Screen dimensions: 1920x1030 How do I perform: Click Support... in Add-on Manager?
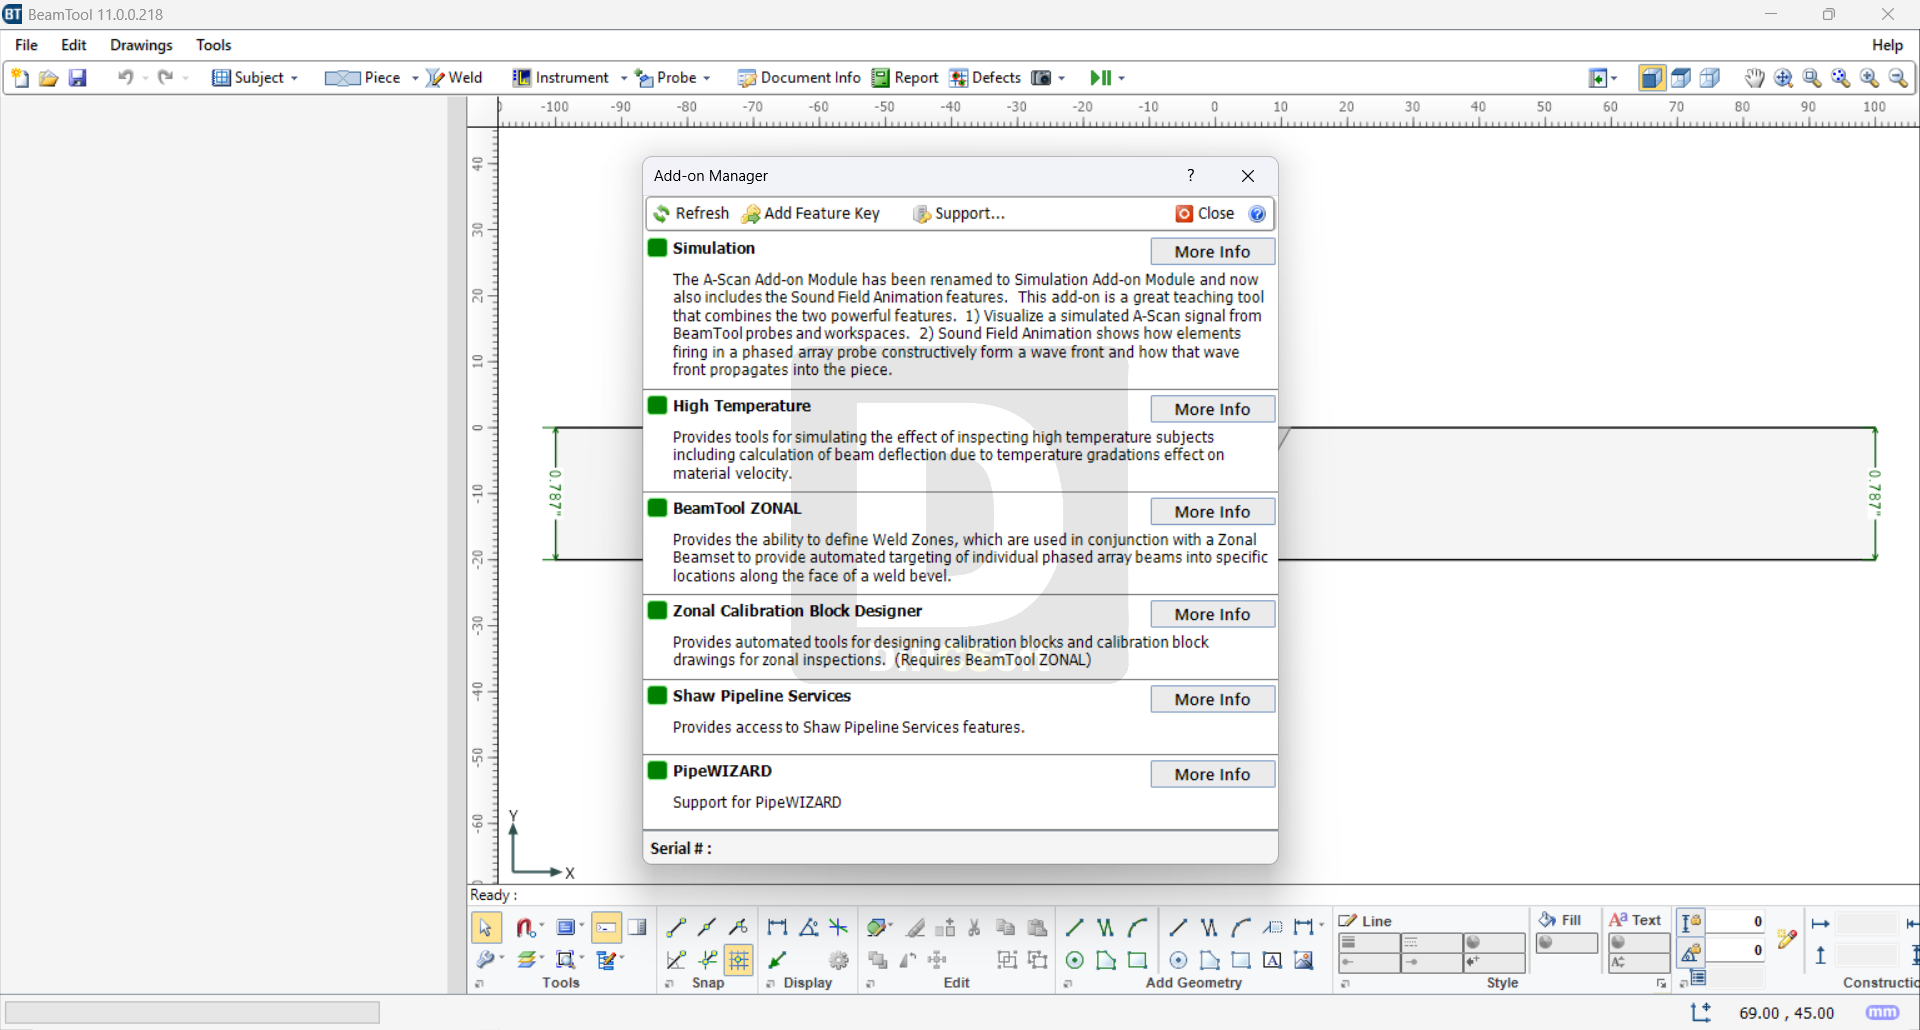pos(958,214)
